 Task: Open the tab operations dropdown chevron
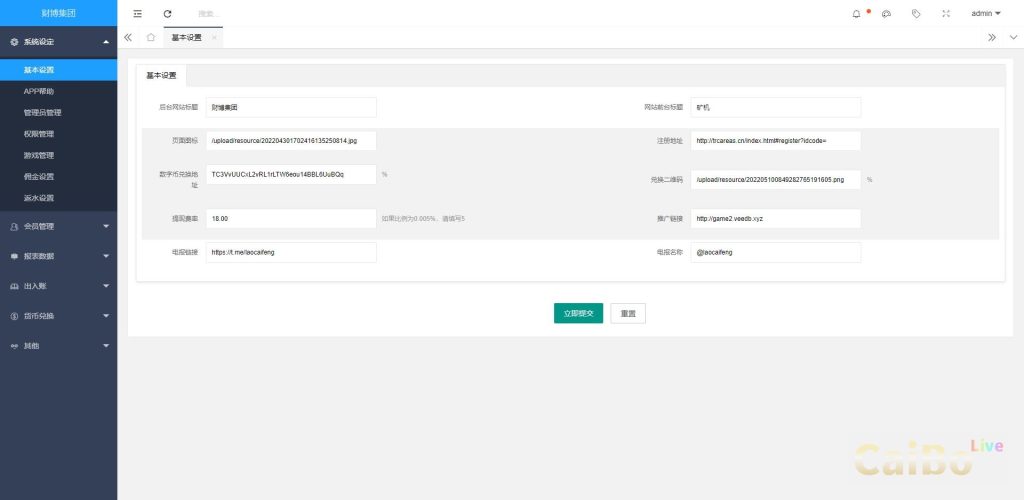[x=1013, y=37]
